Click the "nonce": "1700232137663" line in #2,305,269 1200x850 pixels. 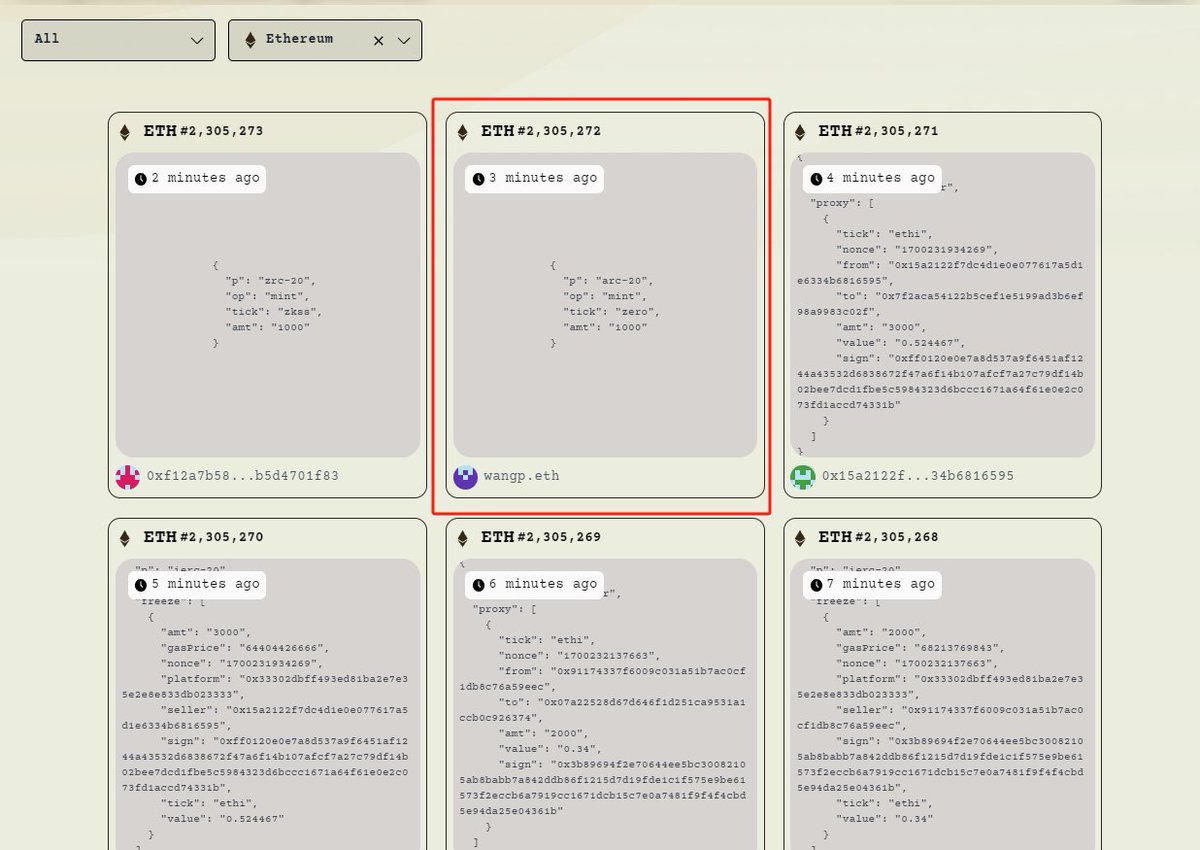pyautogui.click(x=578, y=655)
